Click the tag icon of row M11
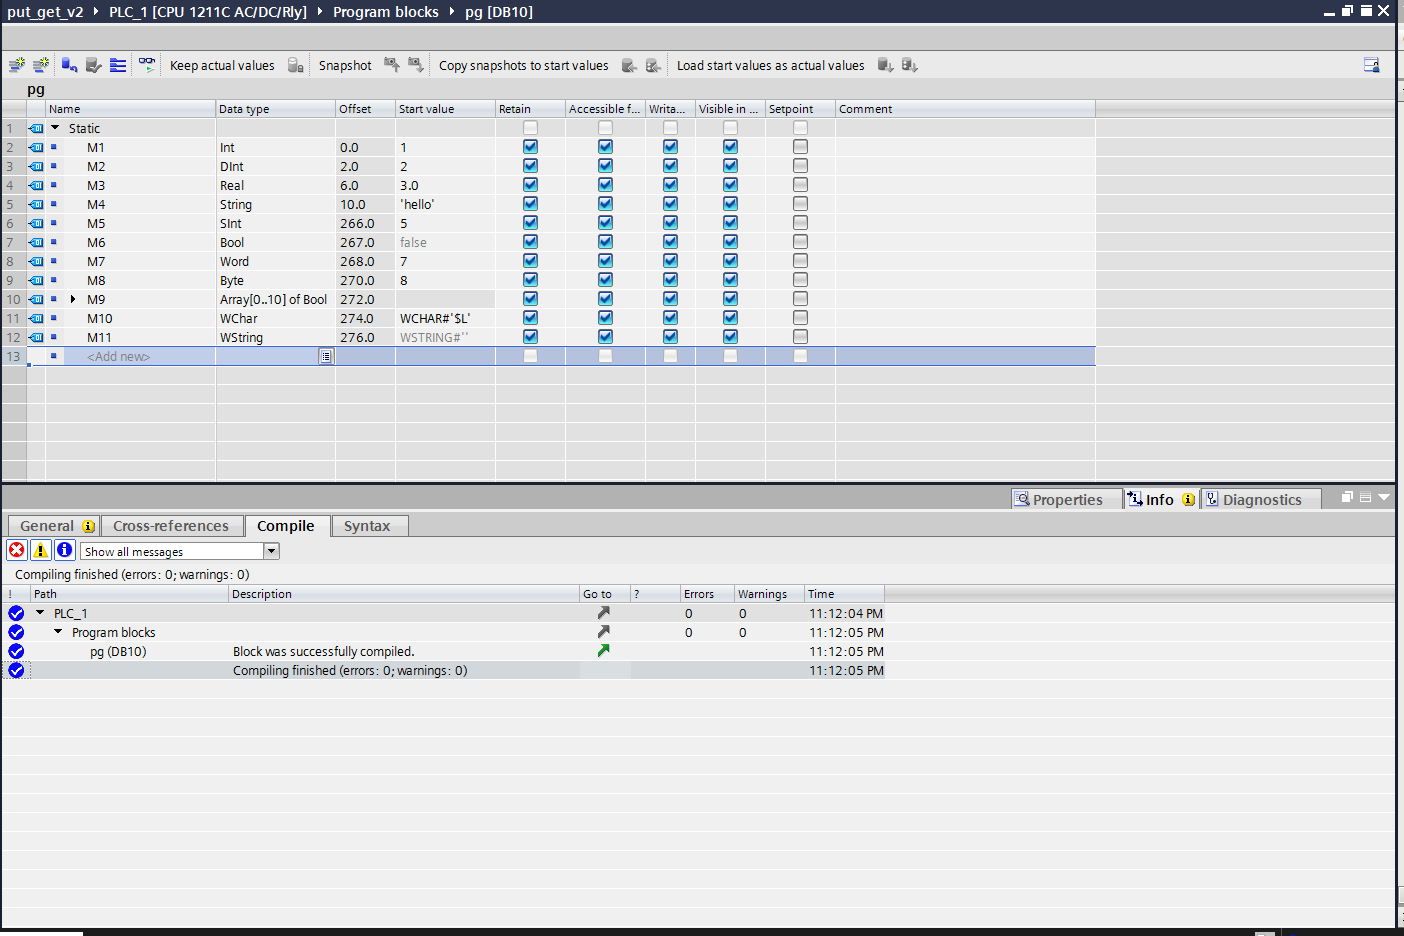Viewport: 1404px width, 936px height. (x=37, y=337)
